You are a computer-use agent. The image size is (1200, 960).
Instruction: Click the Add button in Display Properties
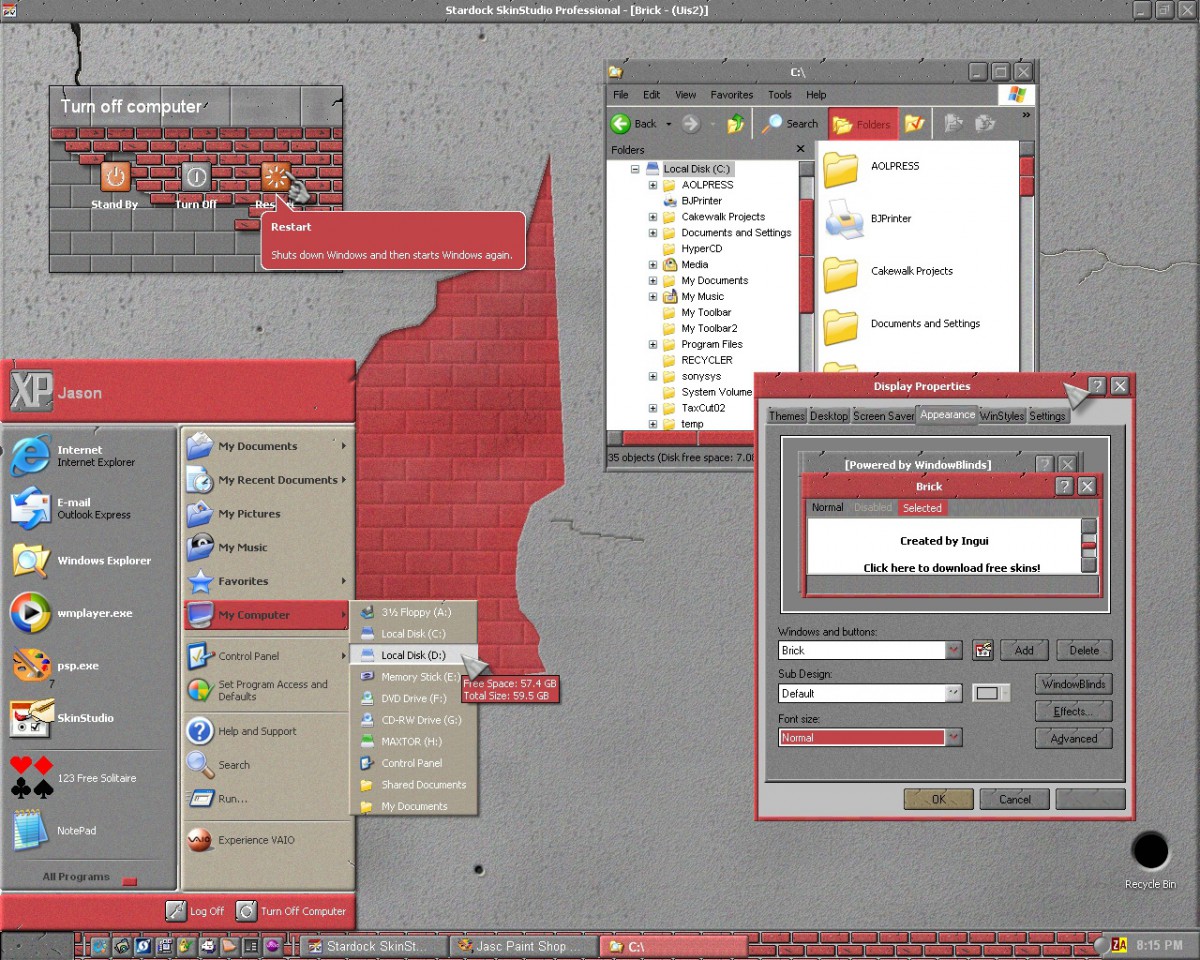point(1024,650)
